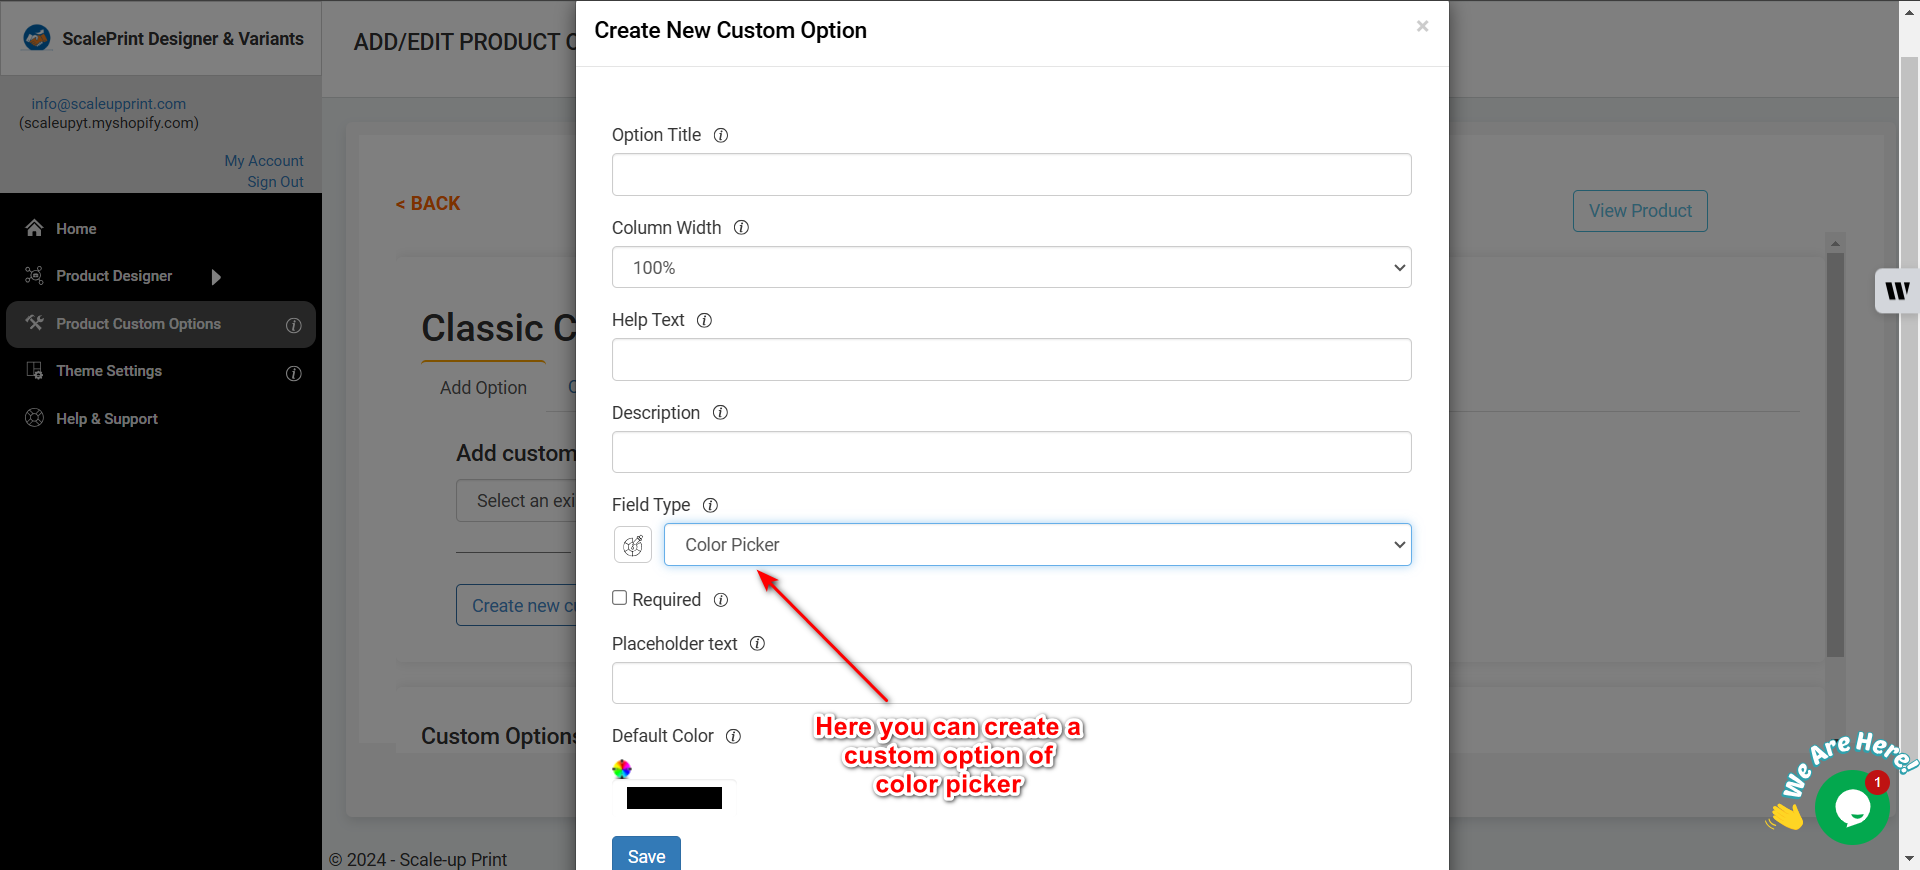Go to Help & Support
This screenshot has width=1920, height=870.
click(x=107, y=419)
